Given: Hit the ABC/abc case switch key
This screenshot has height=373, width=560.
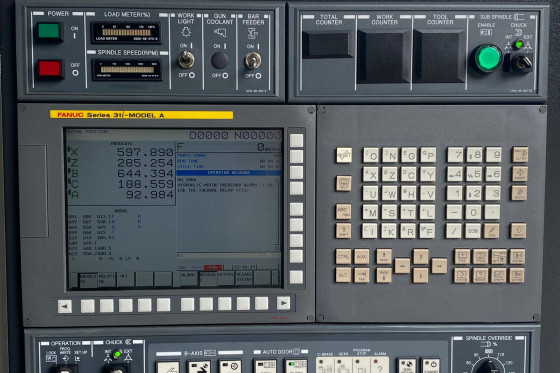Looking at the screenshot, I should (343, 212).
